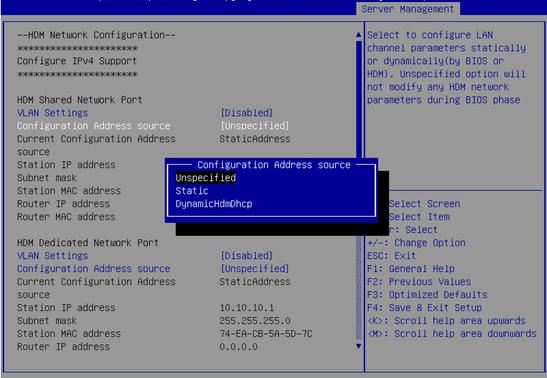Click the Select Item help entry
Viewport: 547px width, 378px height.
[419, 217]
